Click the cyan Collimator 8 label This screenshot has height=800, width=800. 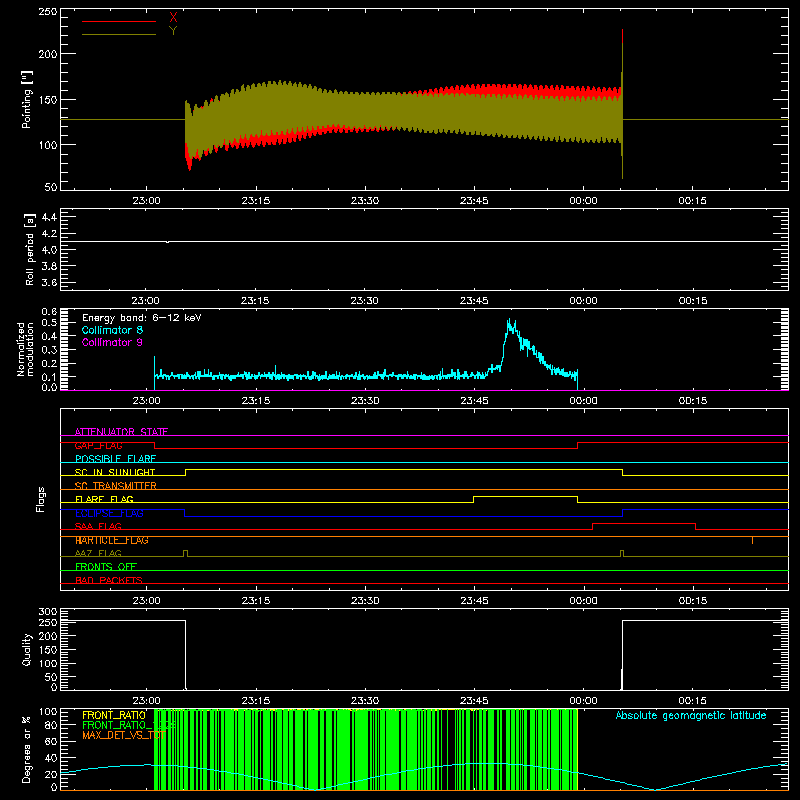pyautogui.click(x=112, y=330)
